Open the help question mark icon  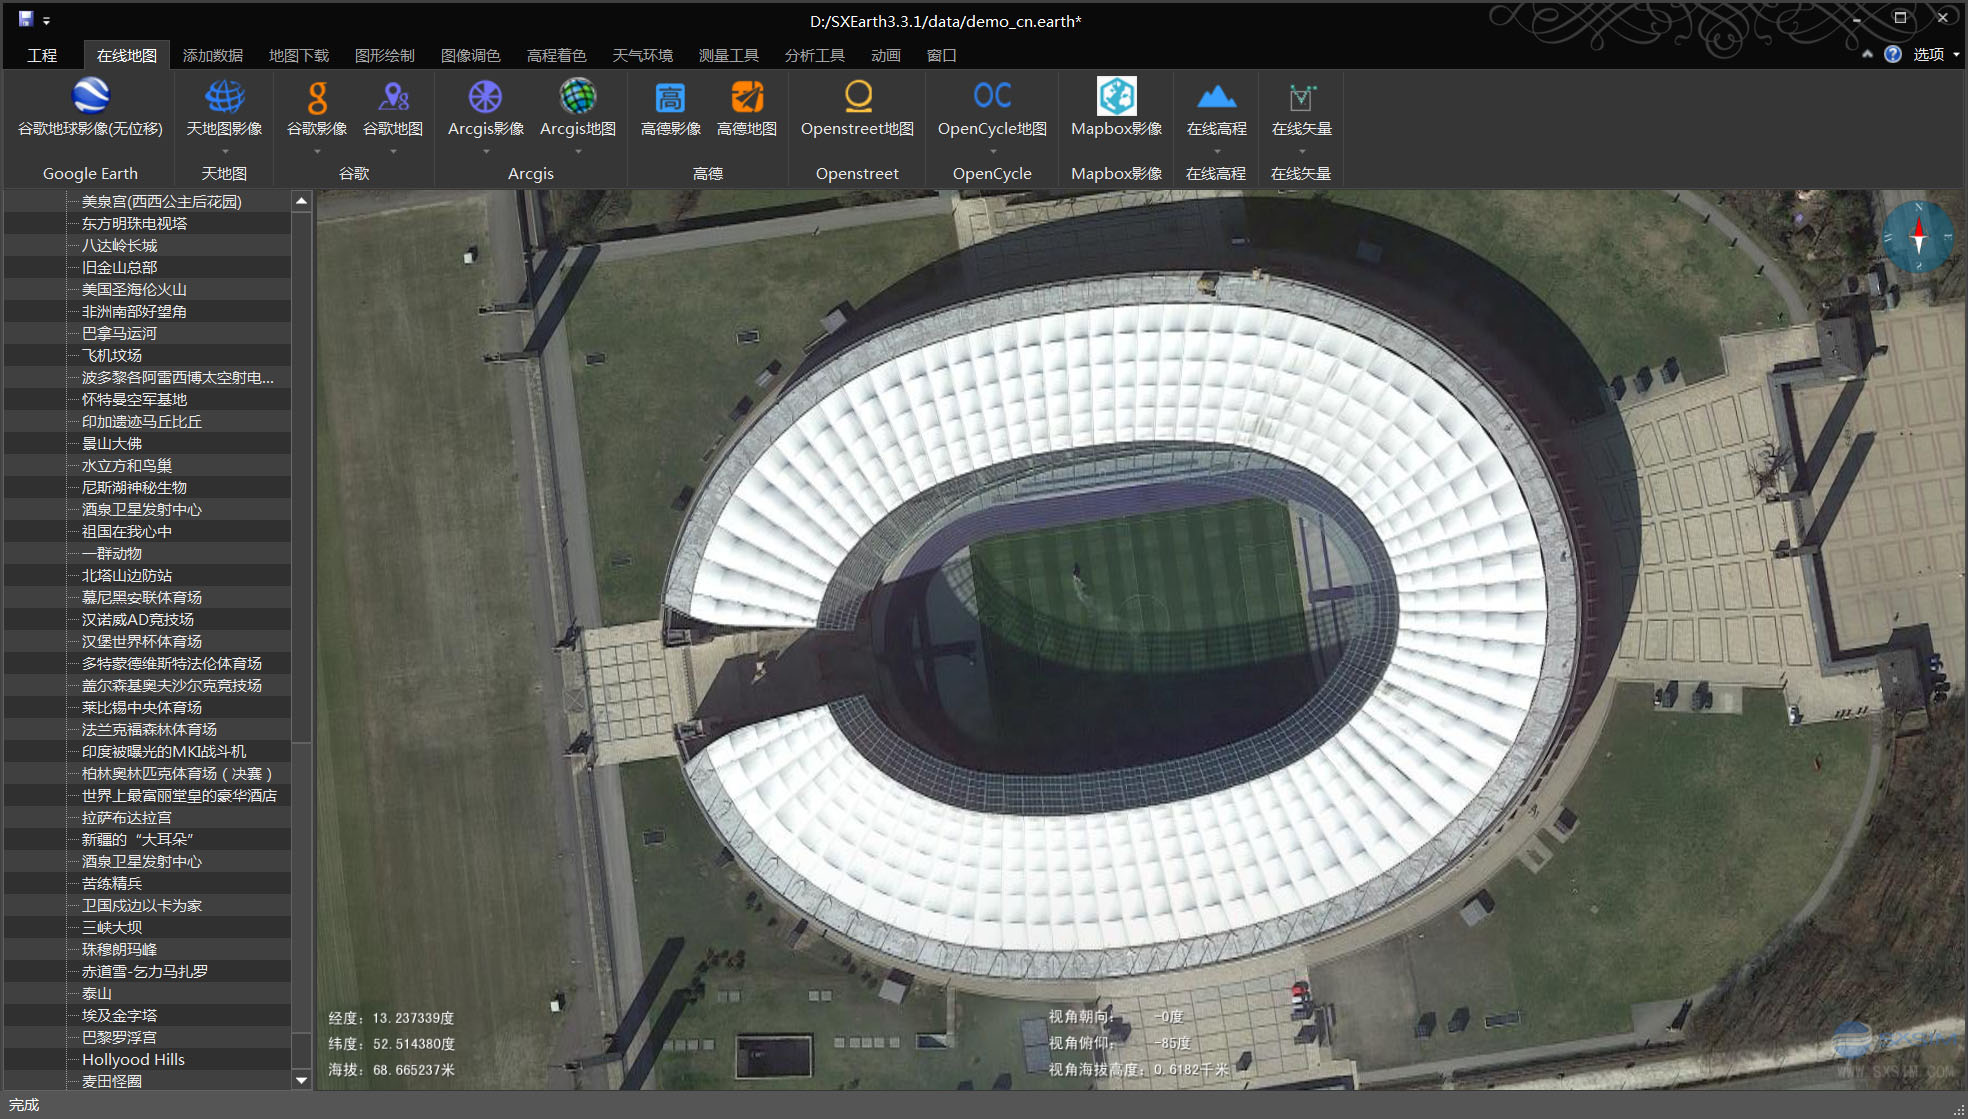[x=1893, y=54]
